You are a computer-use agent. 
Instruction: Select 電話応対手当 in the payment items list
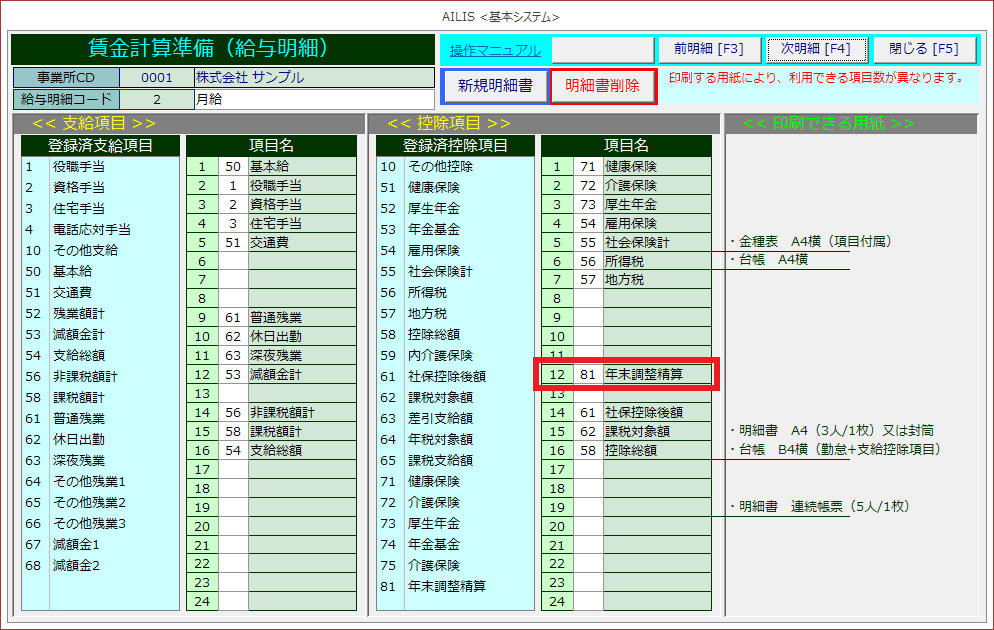pyautogui.click(x=91, y=229)
